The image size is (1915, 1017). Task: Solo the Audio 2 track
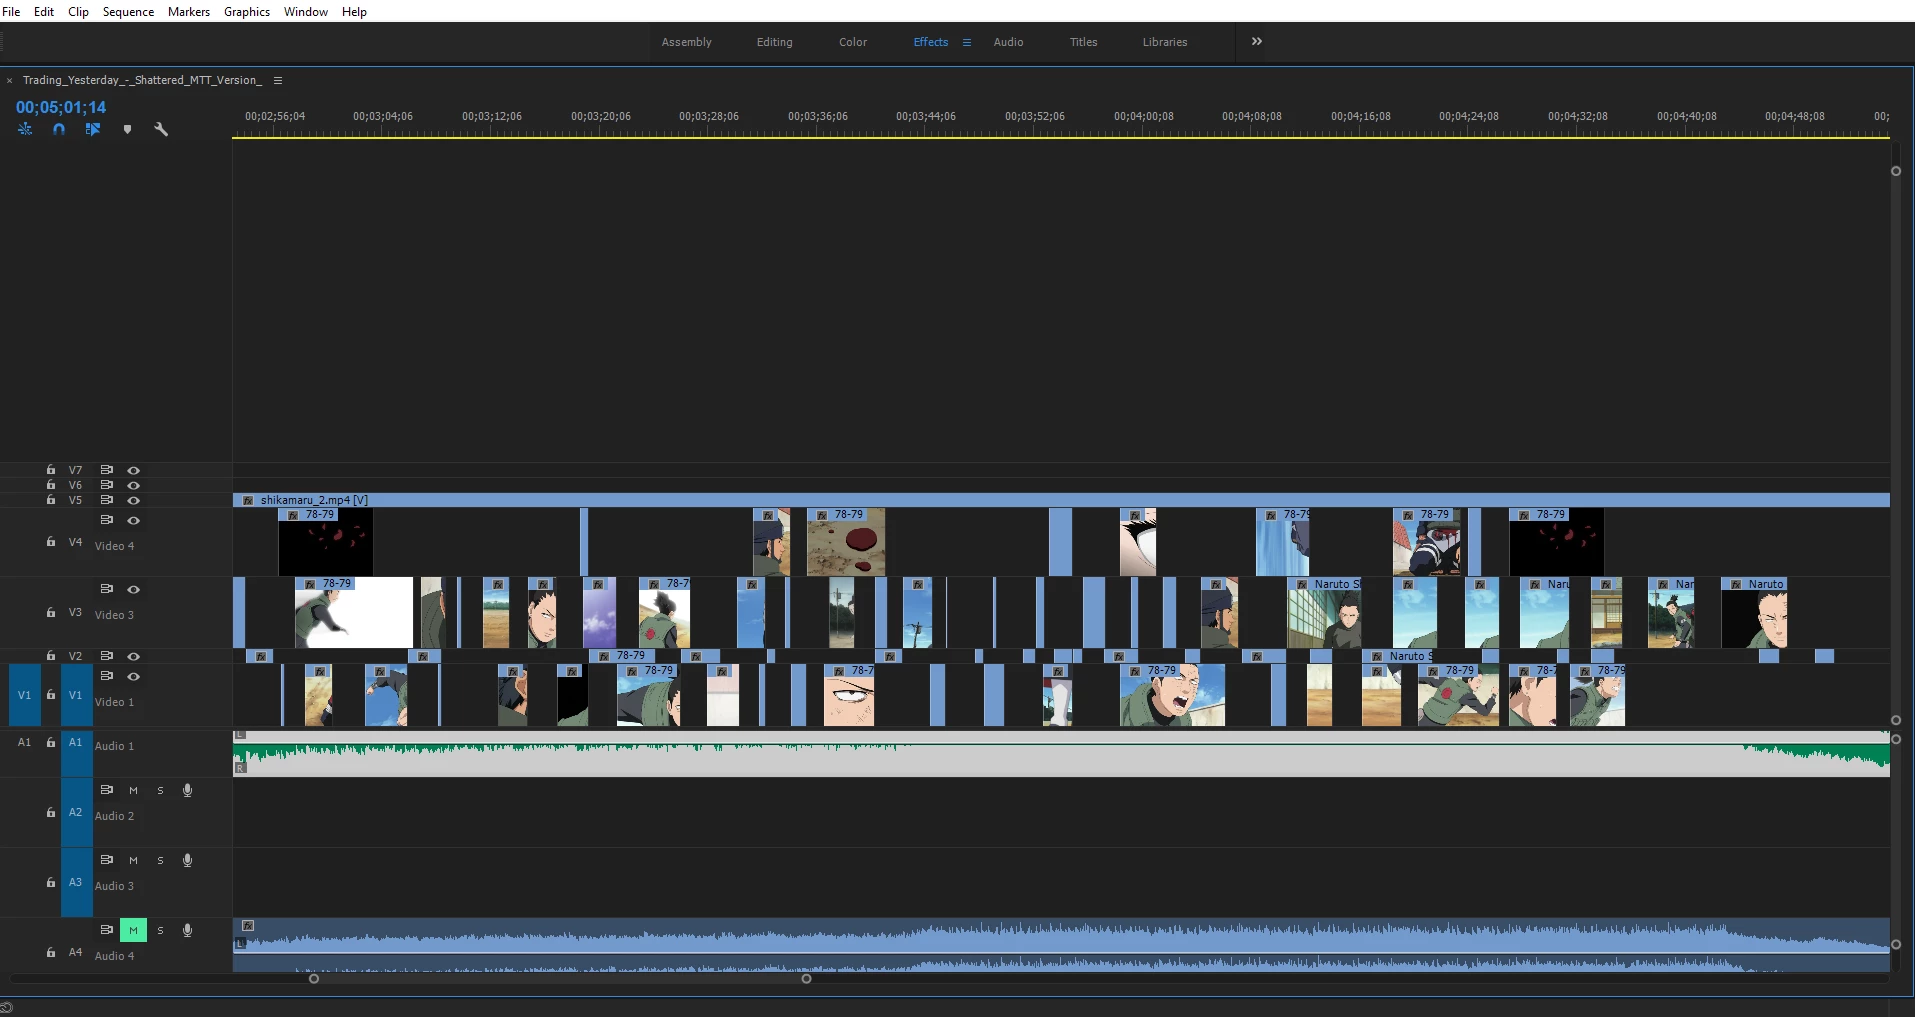pos(160,790)
